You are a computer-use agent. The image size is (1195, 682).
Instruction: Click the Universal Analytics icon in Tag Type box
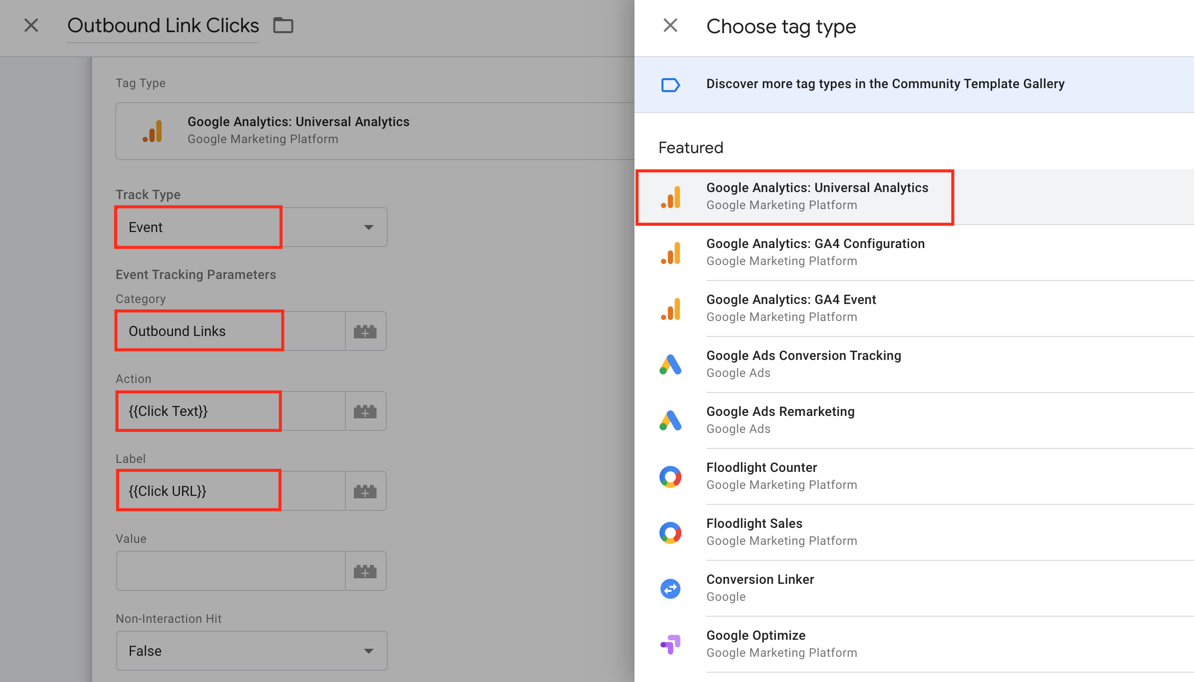152,131
